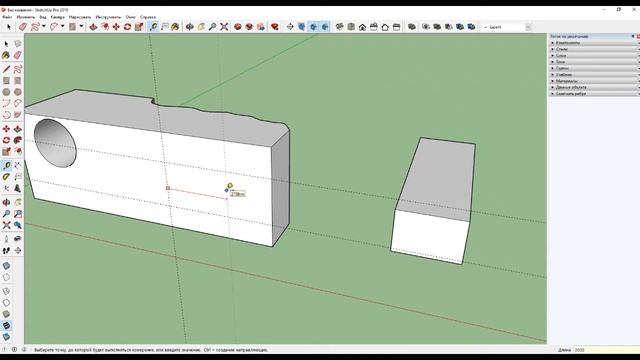Toggle Display Section Planes button
Screen dimensions: 640x360
coord(301,27)
